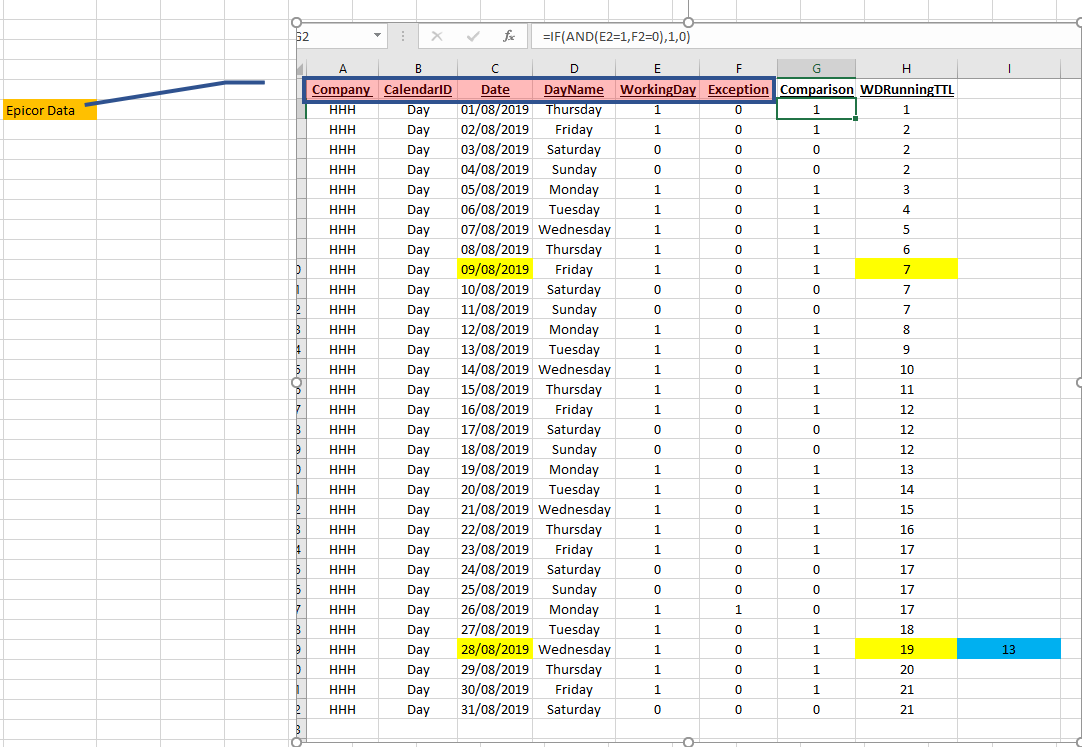The height and width of the screenshot is (747, 1082).
Task: Select date cell 05/08/2019
Action: click(x=495, y=189)
